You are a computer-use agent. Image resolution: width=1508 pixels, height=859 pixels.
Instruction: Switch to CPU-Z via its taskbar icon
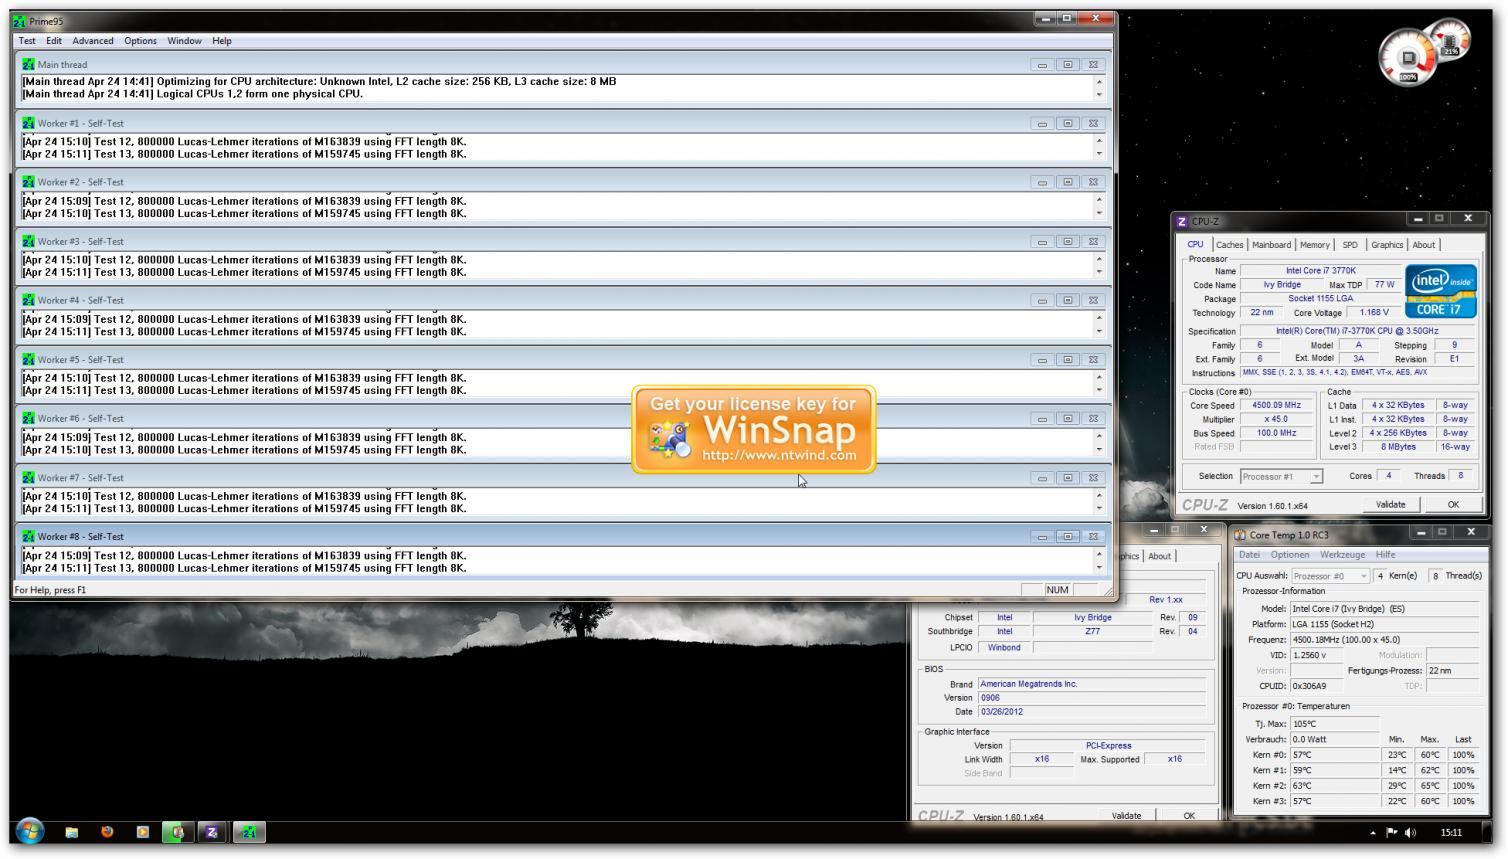[212, 831]
